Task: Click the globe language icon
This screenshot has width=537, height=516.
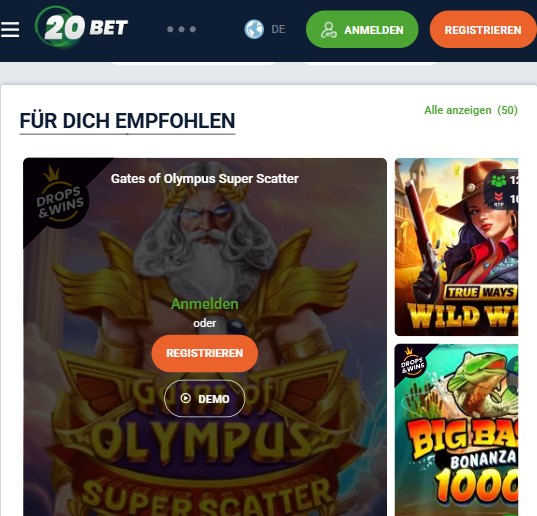Action: (254, 29)
